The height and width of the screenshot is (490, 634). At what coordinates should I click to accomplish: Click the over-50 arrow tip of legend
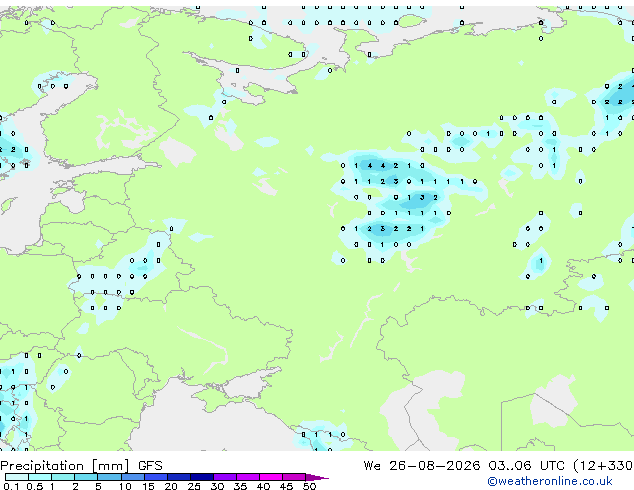coord(317,477)
